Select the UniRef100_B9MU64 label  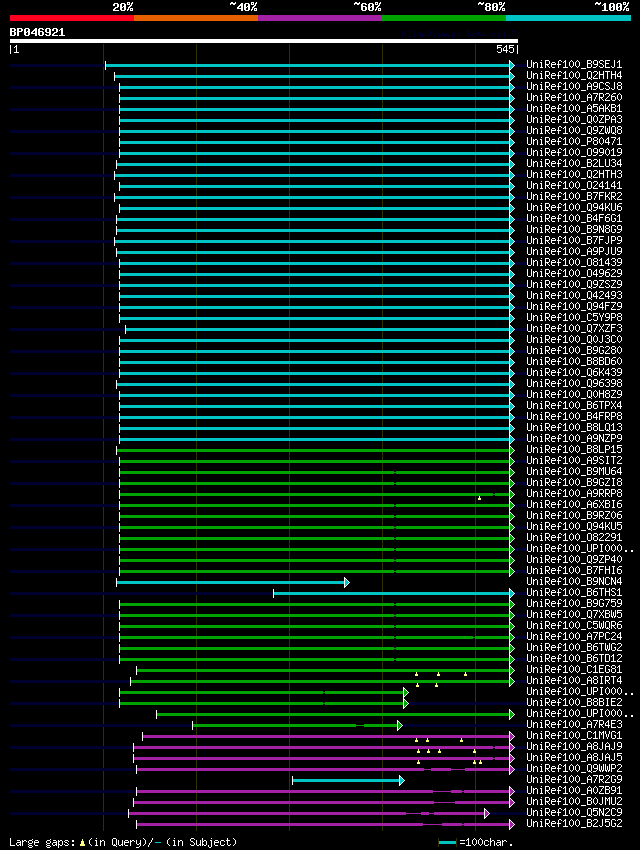tap(574, 472)
